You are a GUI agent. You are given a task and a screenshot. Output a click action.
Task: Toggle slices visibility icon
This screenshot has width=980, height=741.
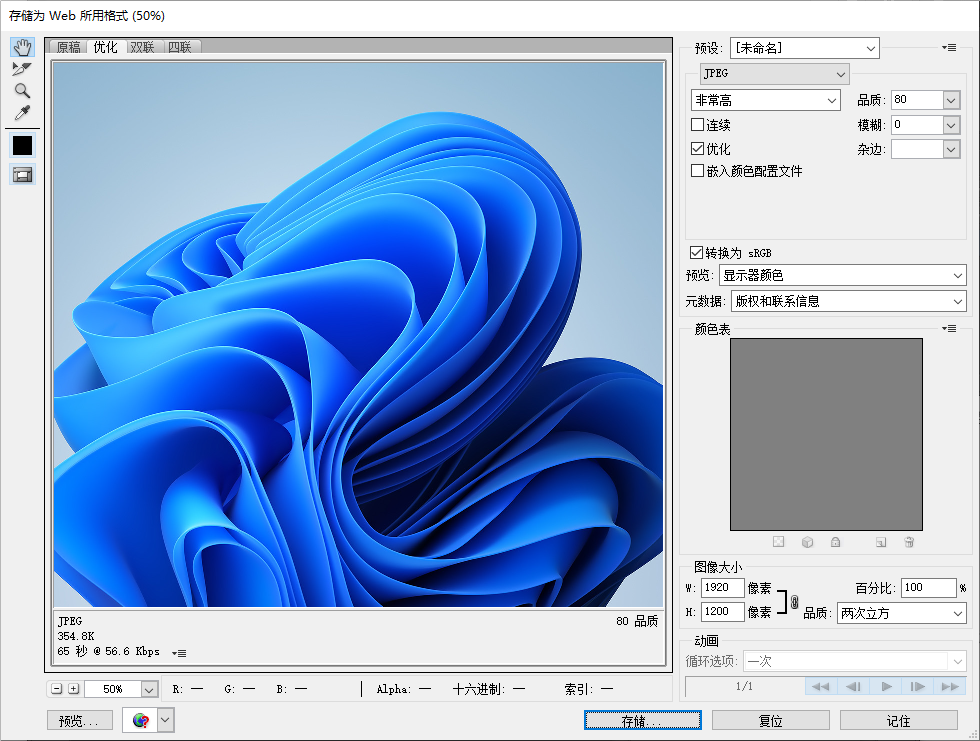coord(22,174)
